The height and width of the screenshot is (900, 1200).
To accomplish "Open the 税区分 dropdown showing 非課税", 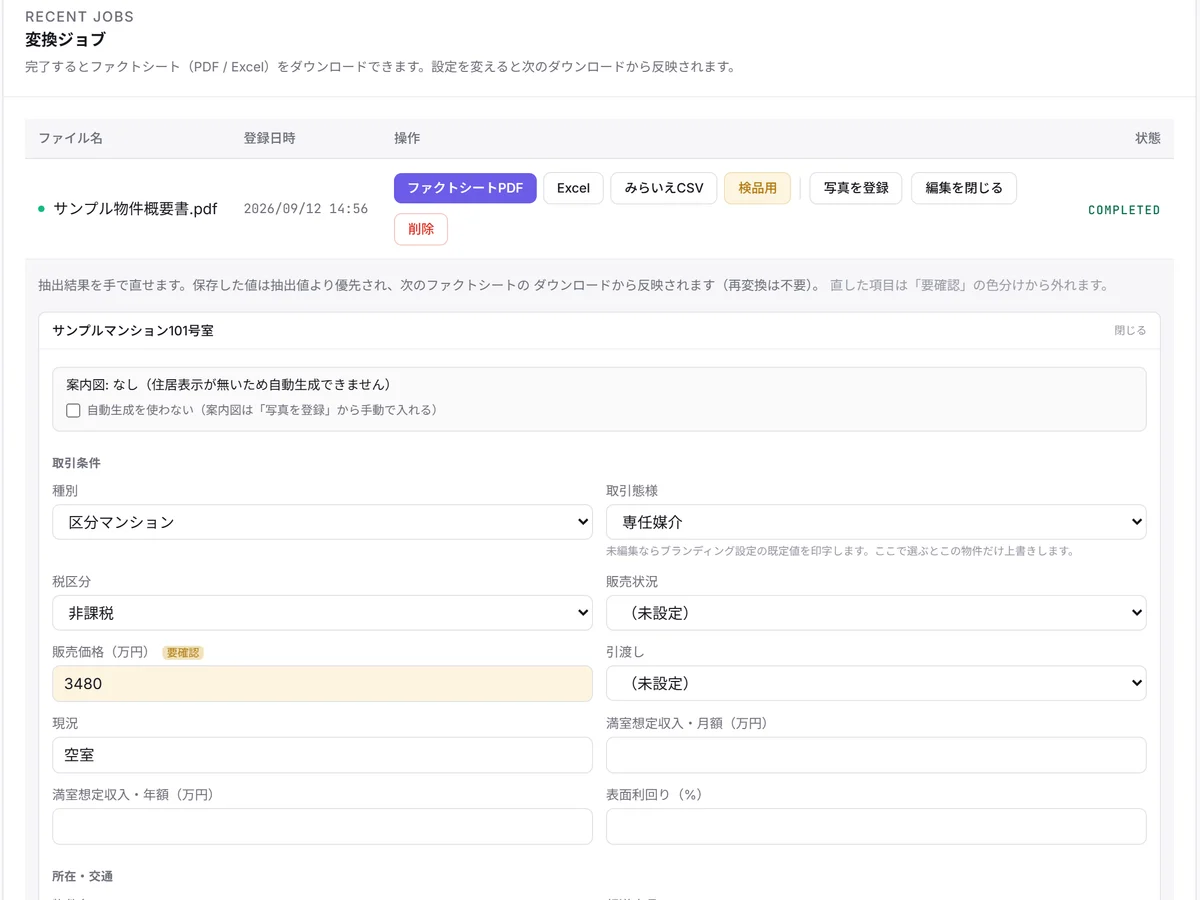I will (x=322, y=613).
